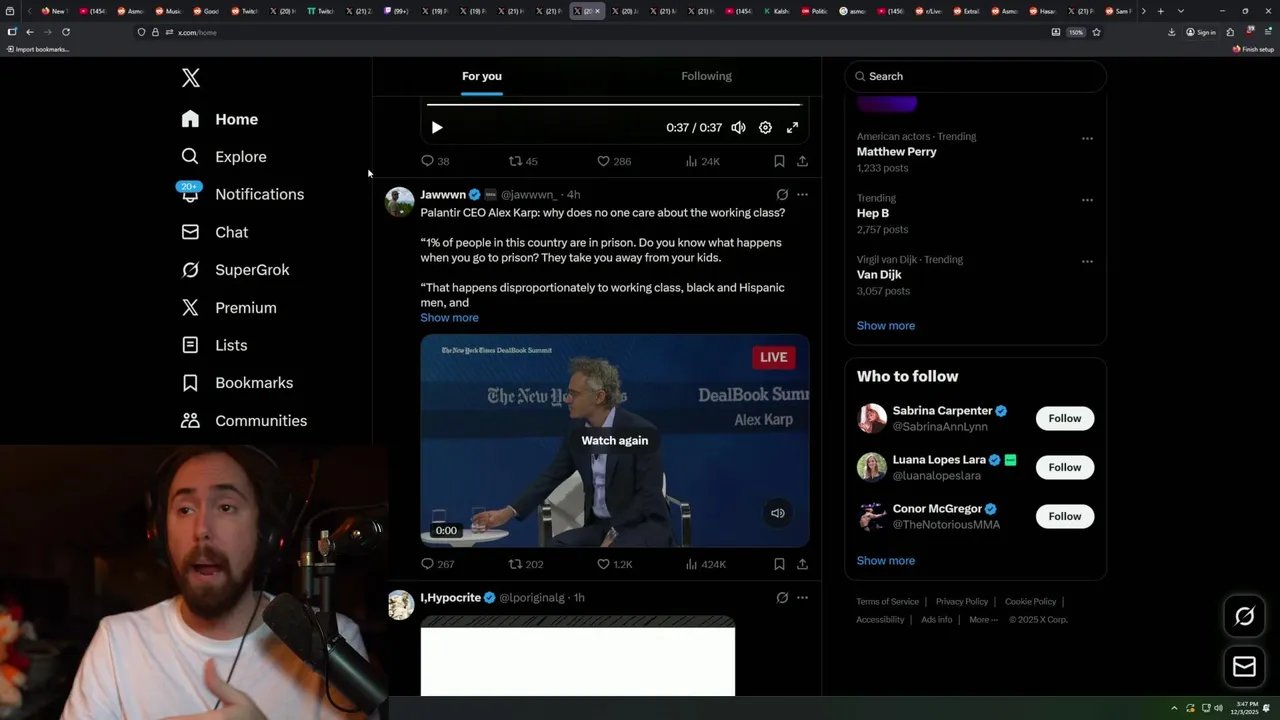Reply to Jawwwn's post with 267 comments

pyautogui.click(x=437, y=565)
